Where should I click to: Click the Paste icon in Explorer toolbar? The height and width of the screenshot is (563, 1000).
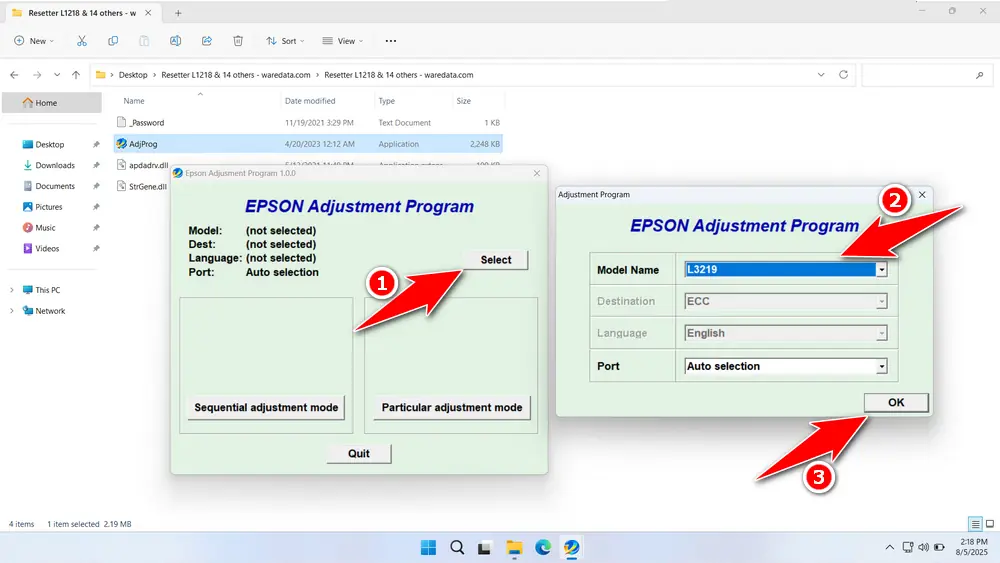[144, 41]
